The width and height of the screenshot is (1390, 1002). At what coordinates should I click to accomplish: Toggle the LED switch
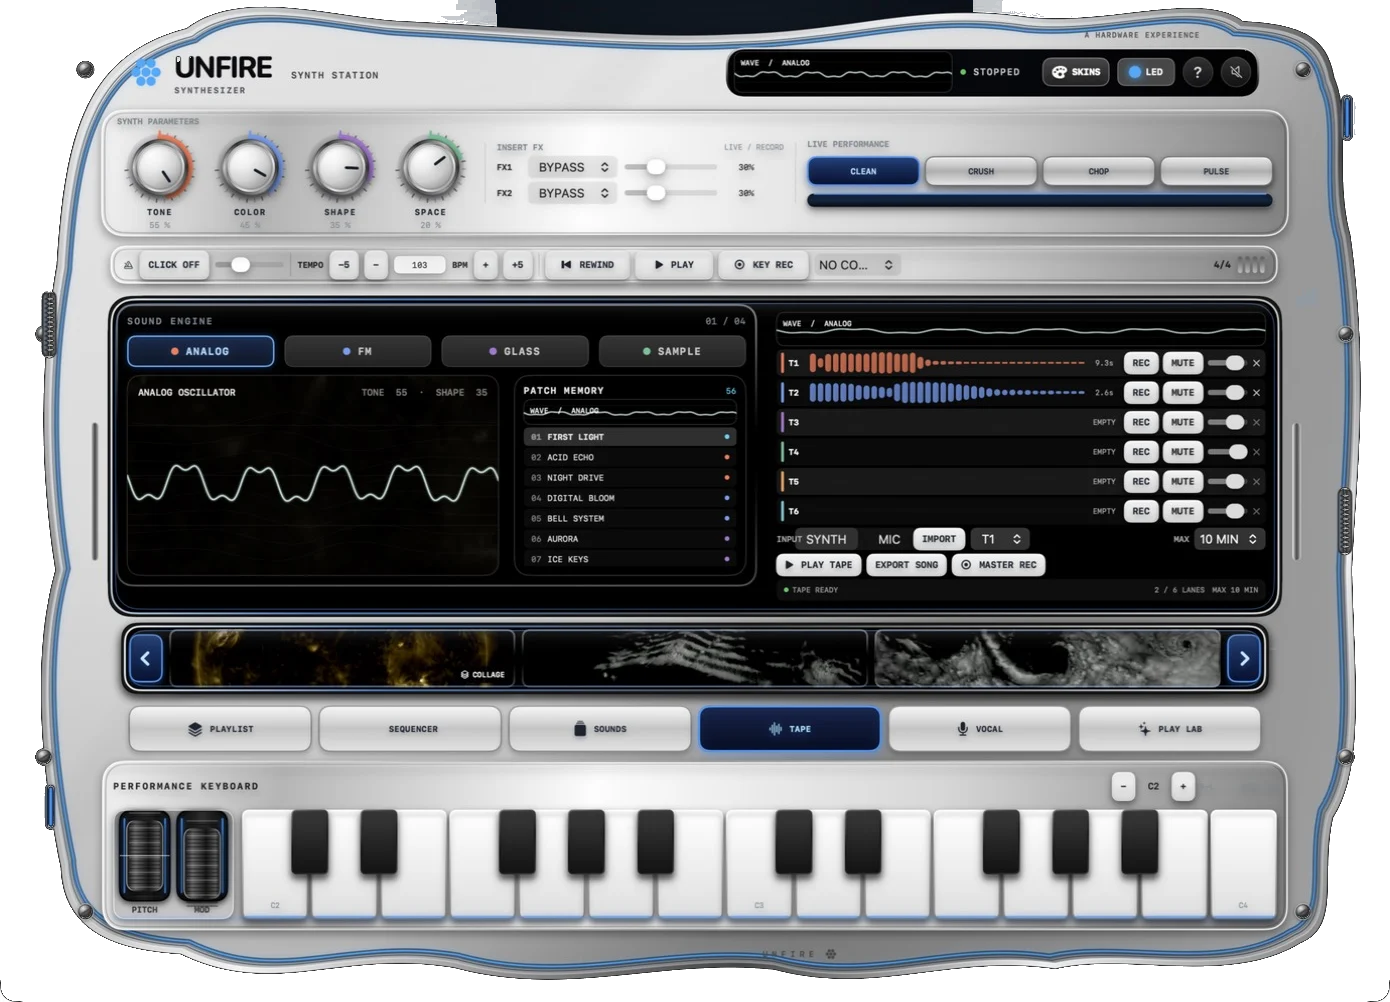1146,72
